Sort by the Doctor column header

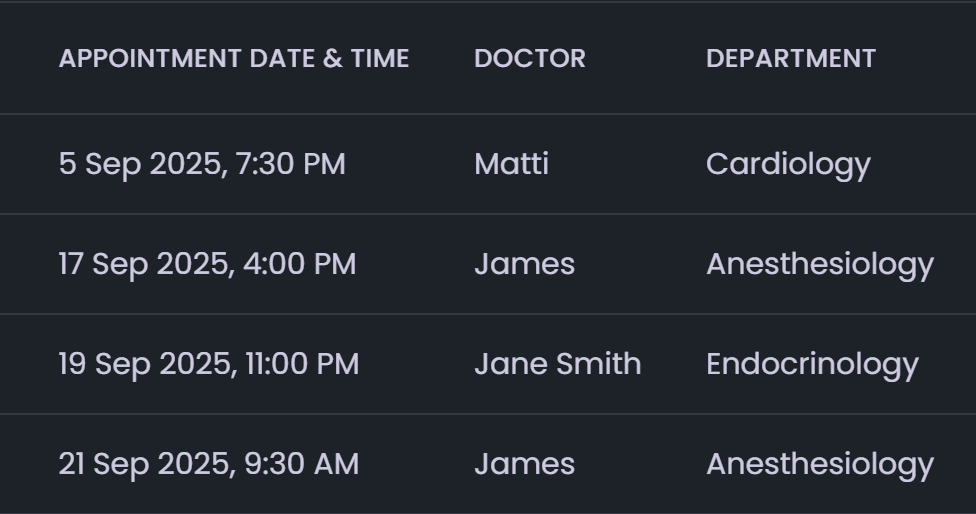[530, 58]
